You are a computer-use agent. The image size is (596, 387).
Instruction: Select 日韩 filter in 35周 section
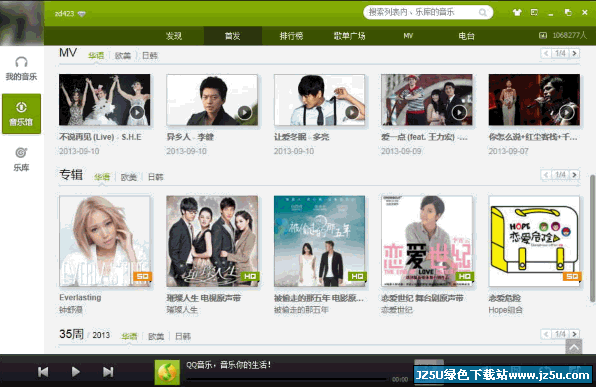pyautogui.click(x=183, y=336)
